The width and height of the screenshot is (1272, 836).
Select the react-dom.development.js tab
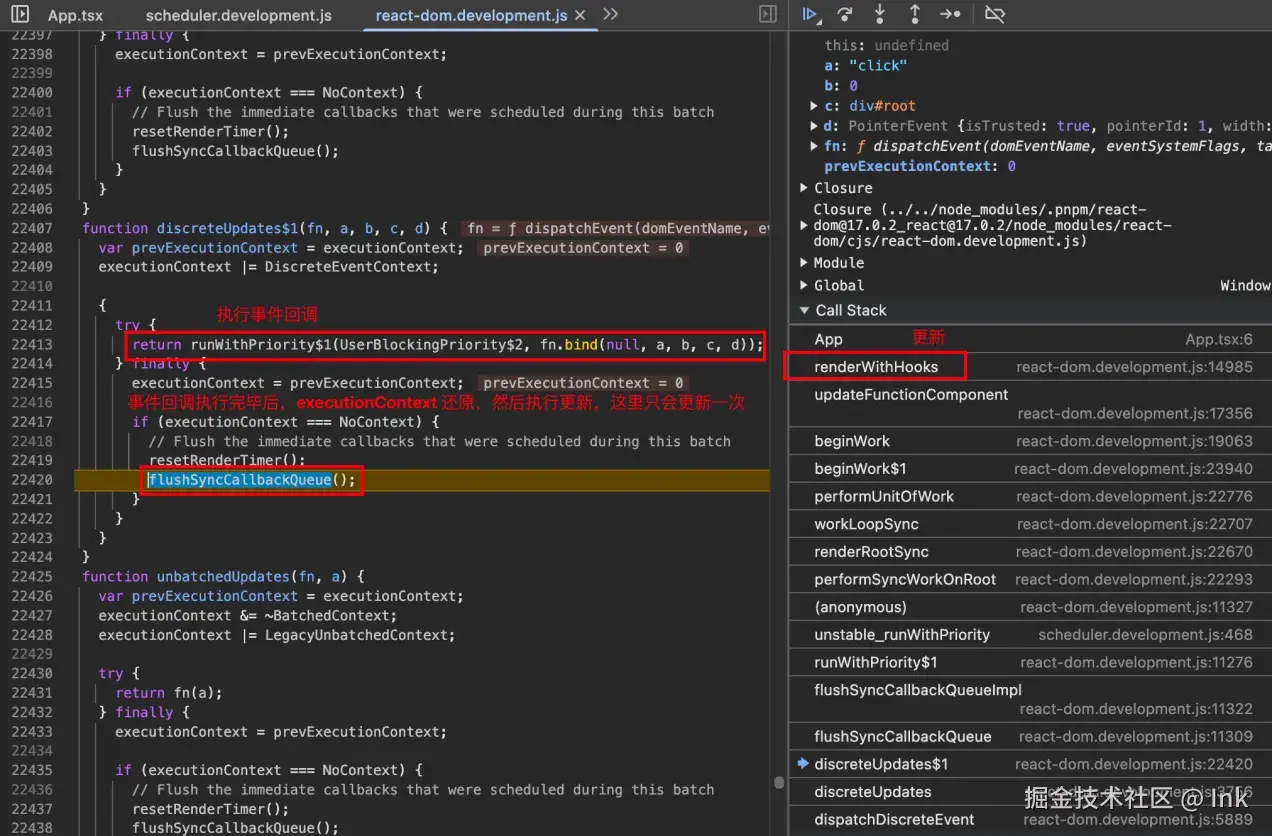[471, 16]
